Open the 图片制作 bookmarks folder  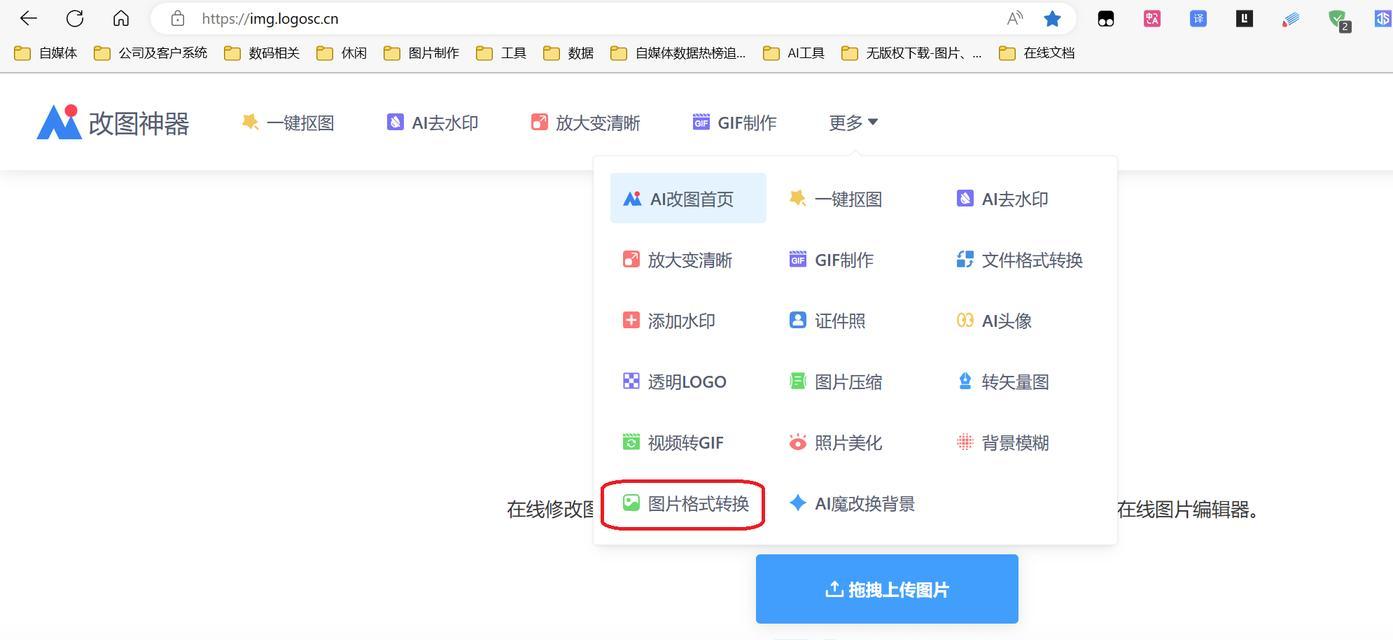coord(421,53)
